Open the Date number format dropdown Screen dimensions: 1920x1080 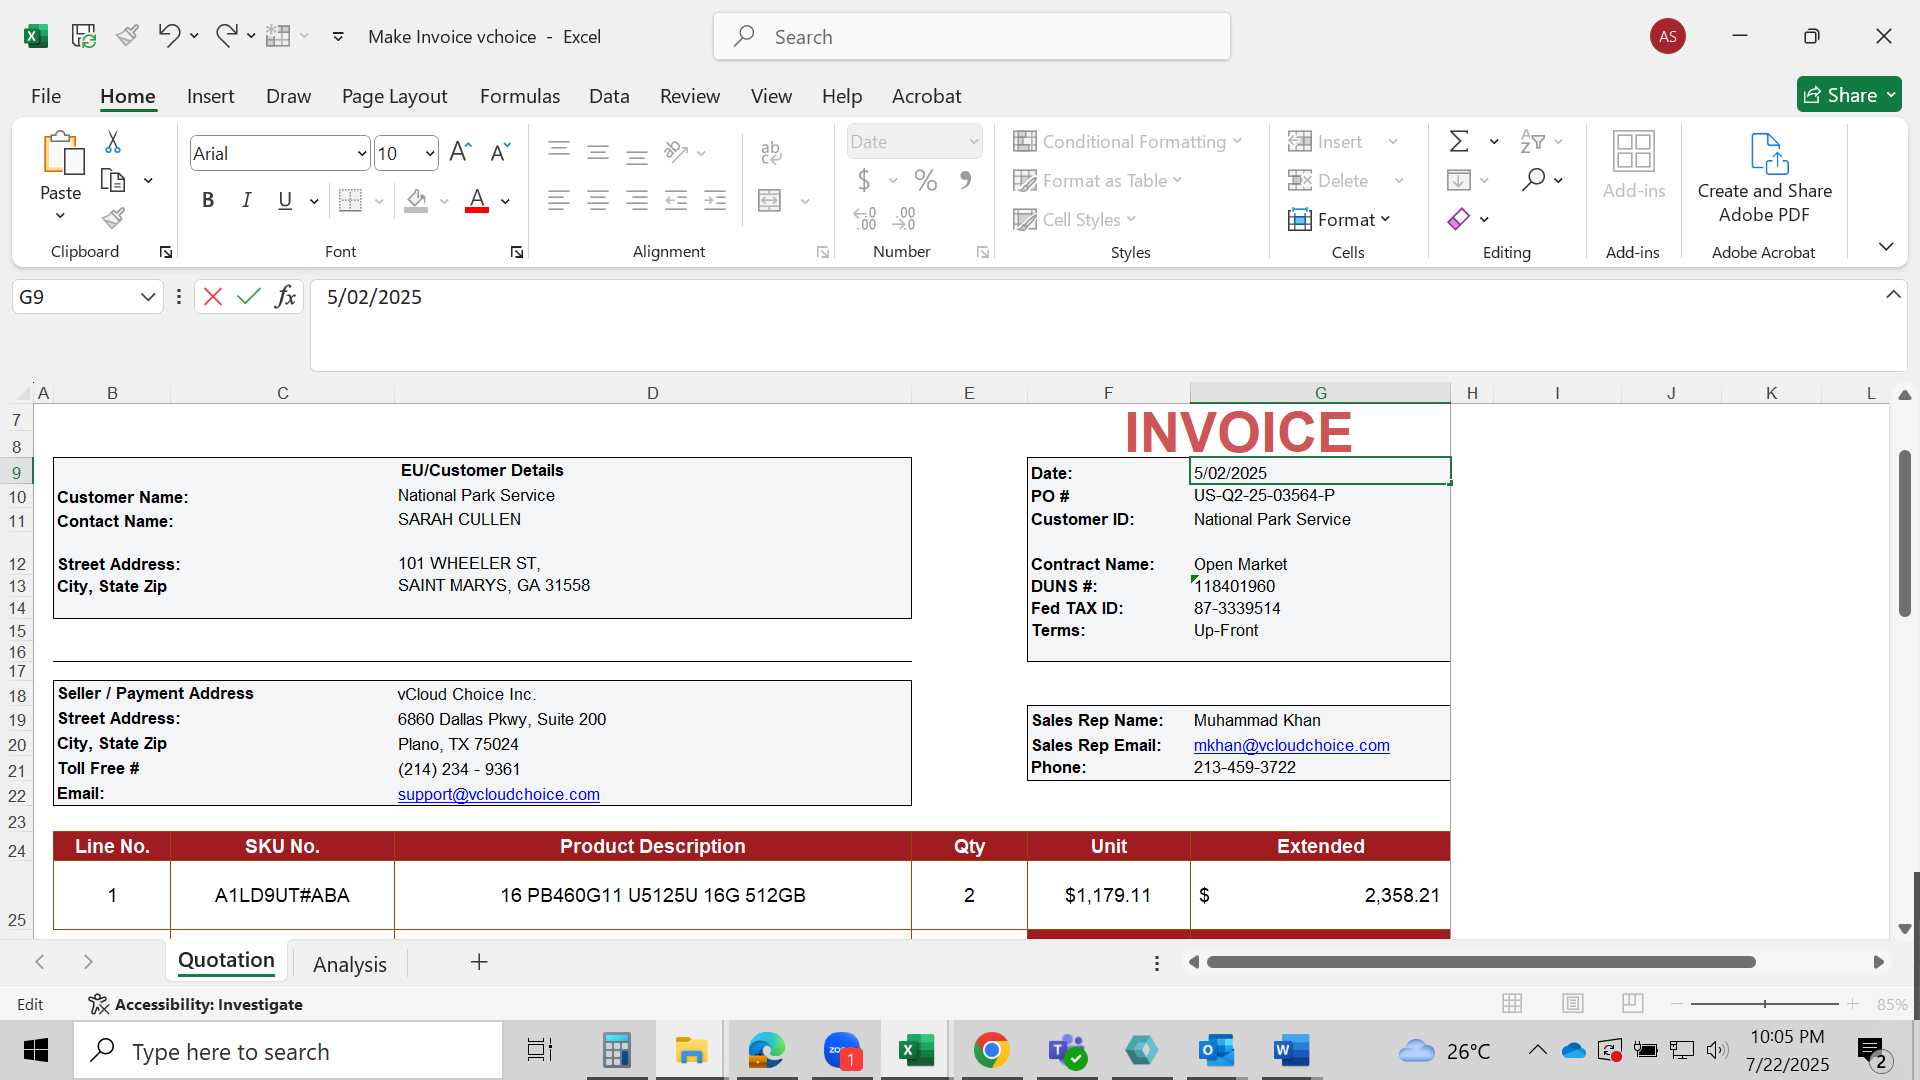pos(973,142)
